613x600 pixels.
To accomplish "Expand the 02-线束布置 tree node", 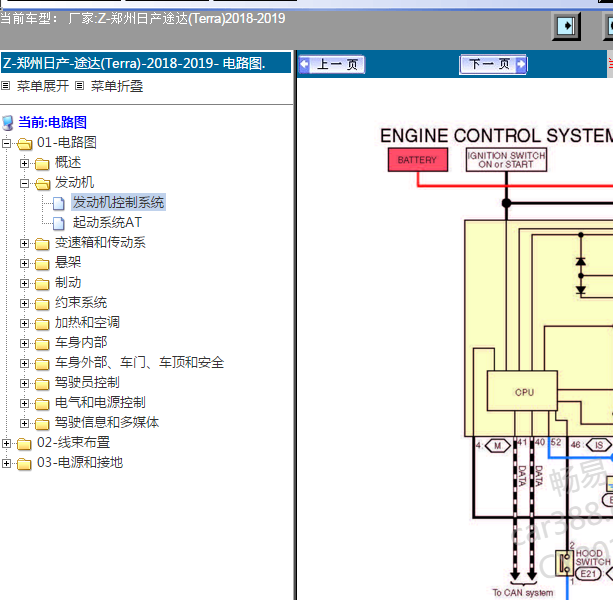I will (6, 443).
